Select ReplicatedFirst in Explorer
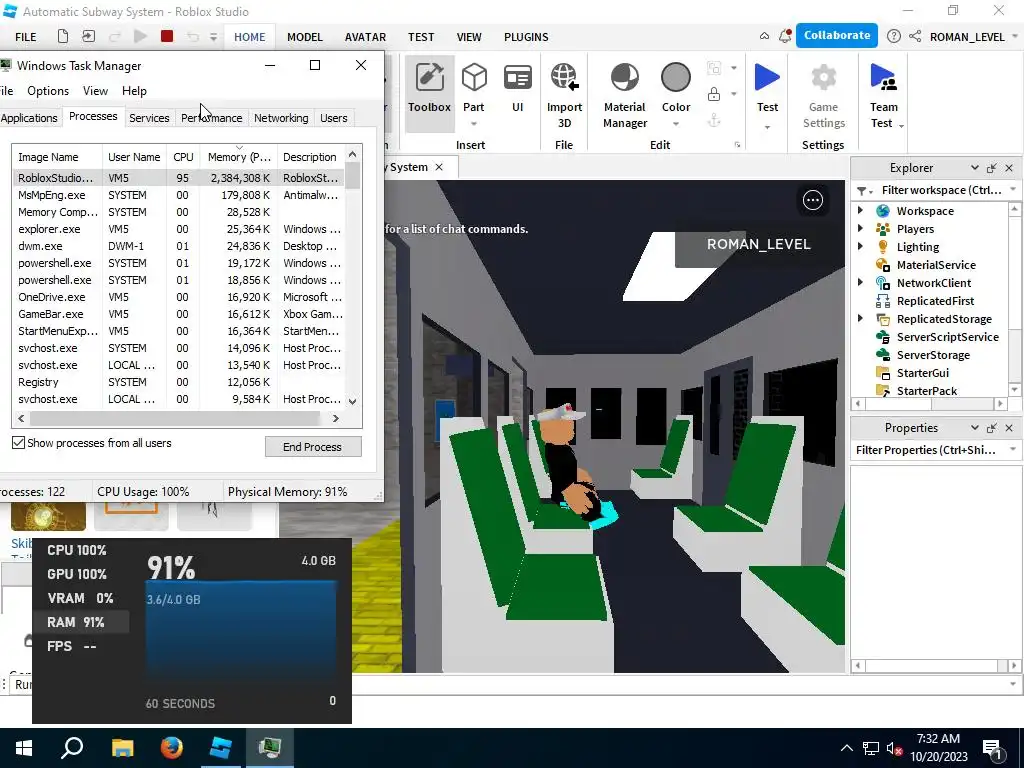This screenshot has width=1024, height=768. 935,301
